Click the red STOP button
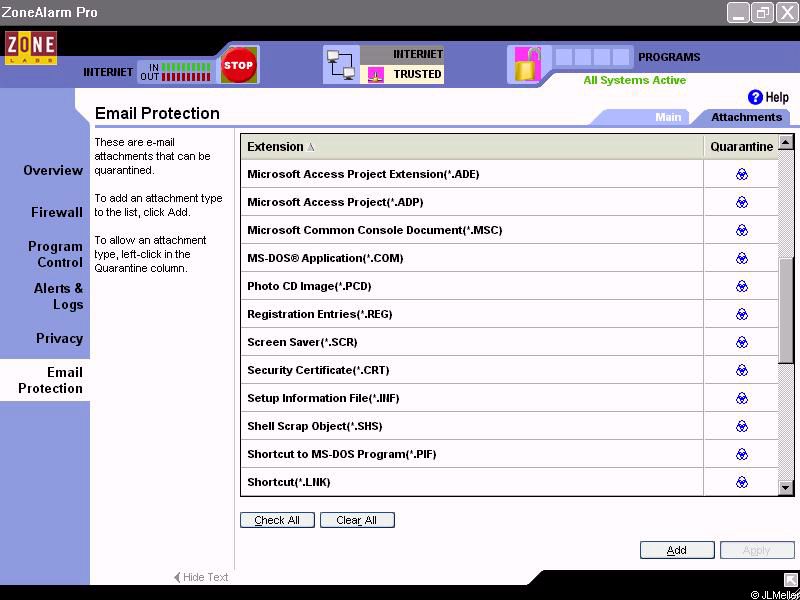 [x=238, y=65]
